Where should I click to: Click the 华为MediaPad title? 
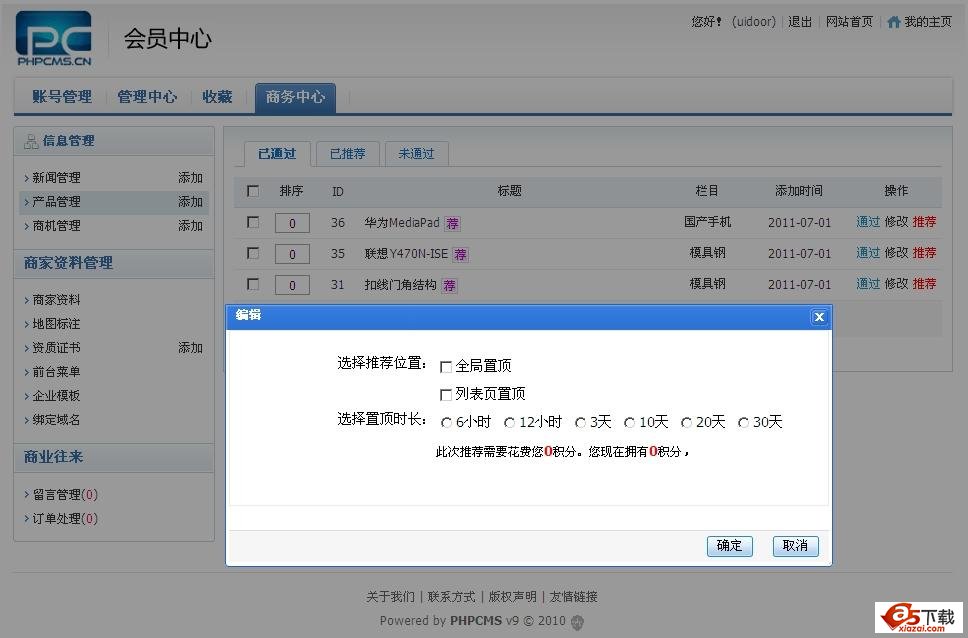click(x=402, y=222)
